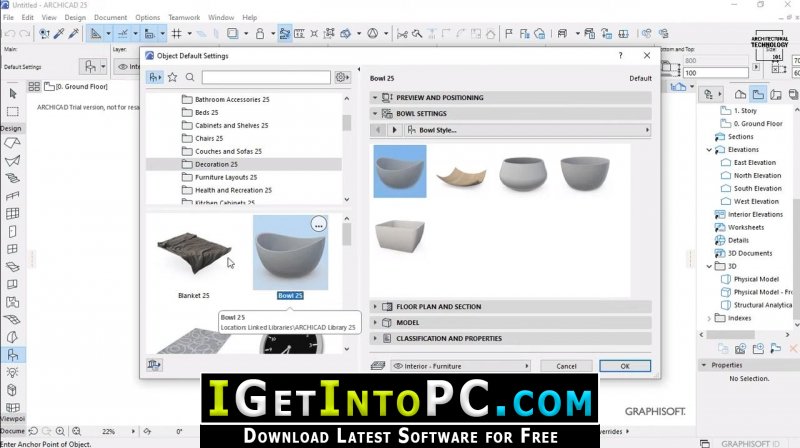Click the search magnifier icon in dialog

click(x=190, y=77)
